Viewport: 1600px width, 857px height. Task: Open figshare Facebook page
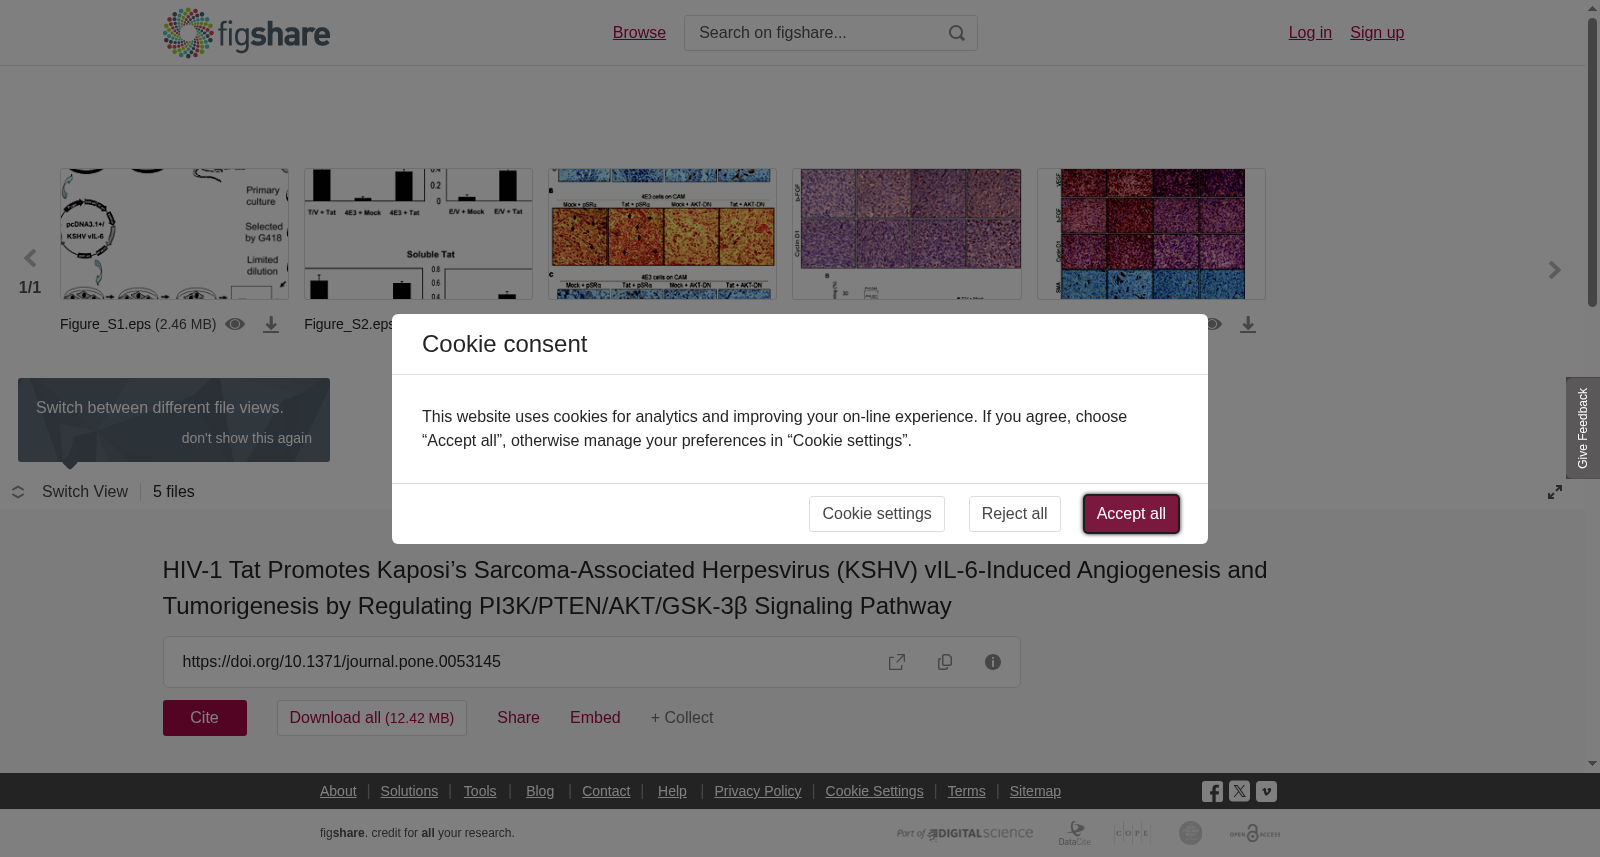1212,792
